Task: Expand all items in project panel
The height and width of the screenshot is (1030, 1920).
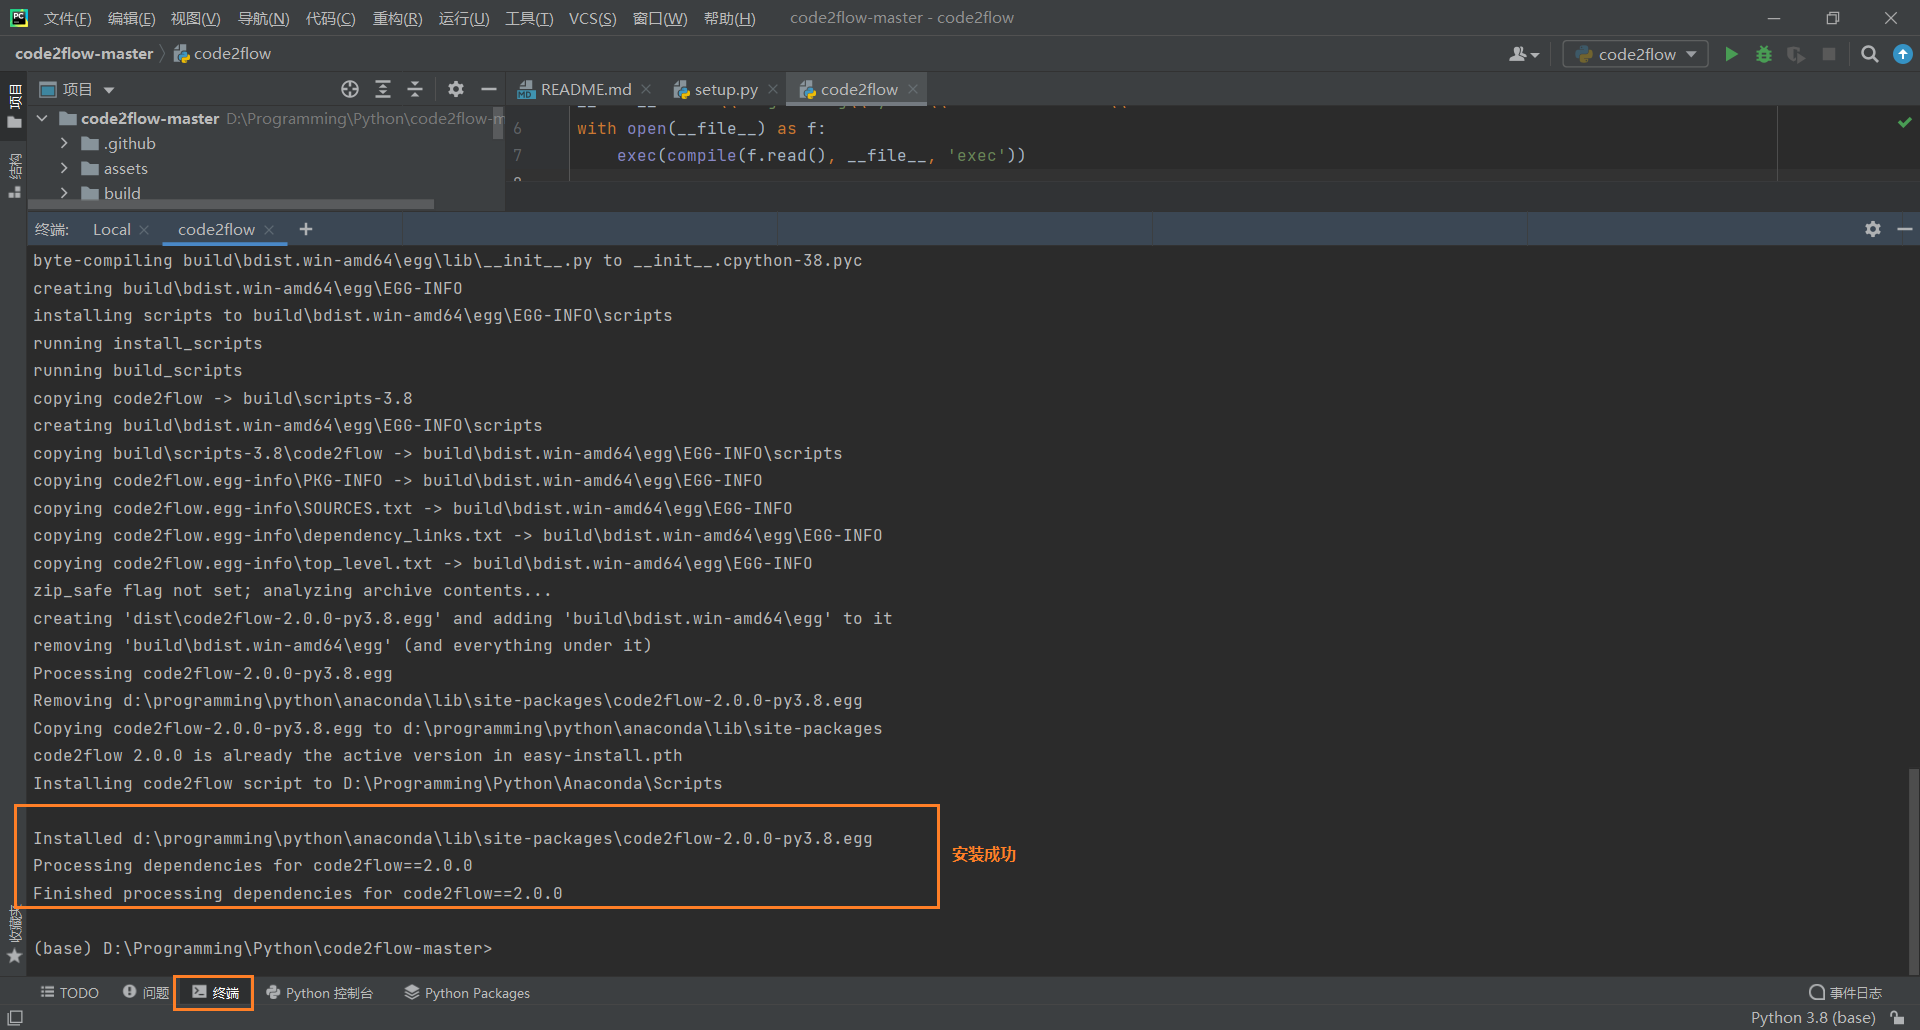Action: pos(383,89)
